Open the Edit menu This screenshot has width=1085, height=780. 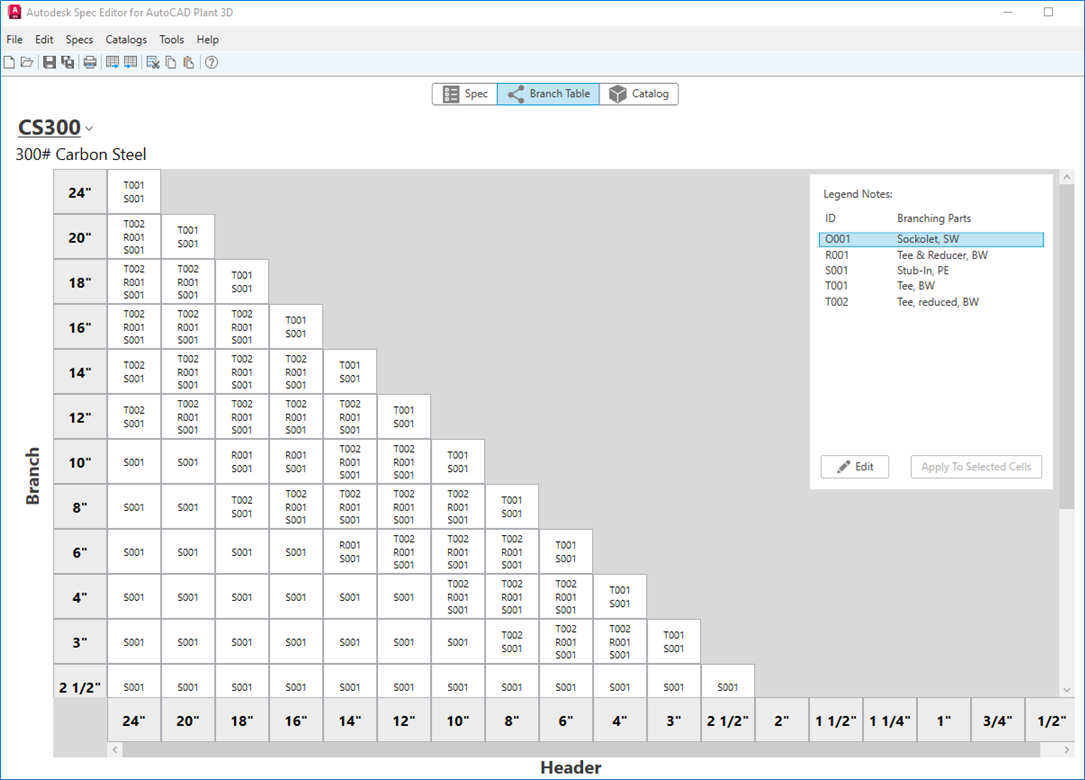point(44,39)
